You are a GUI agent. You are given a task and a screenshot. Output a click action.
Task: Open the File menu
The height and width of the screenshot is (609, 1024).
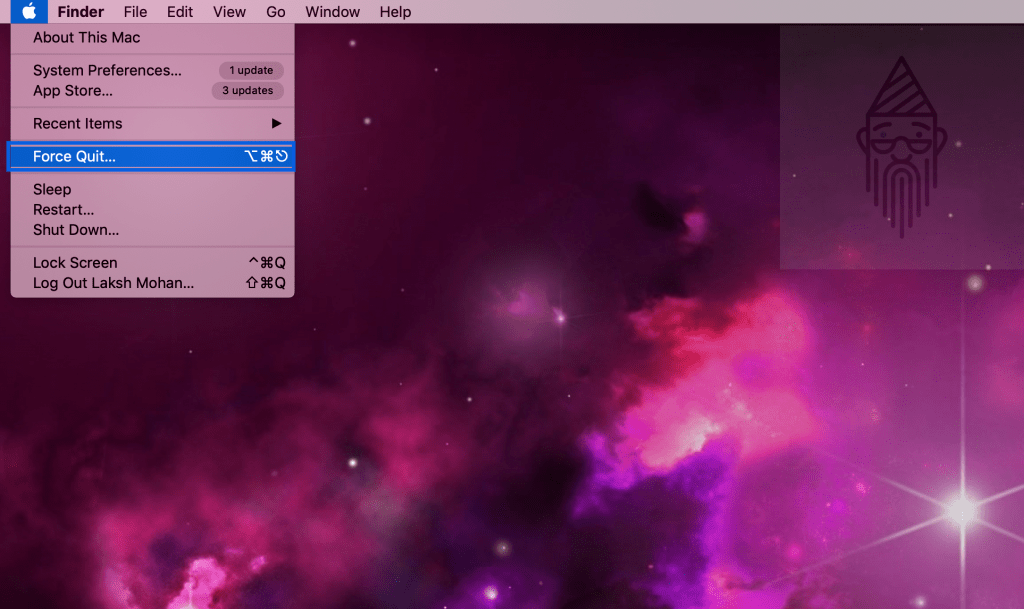click(135, 12)
